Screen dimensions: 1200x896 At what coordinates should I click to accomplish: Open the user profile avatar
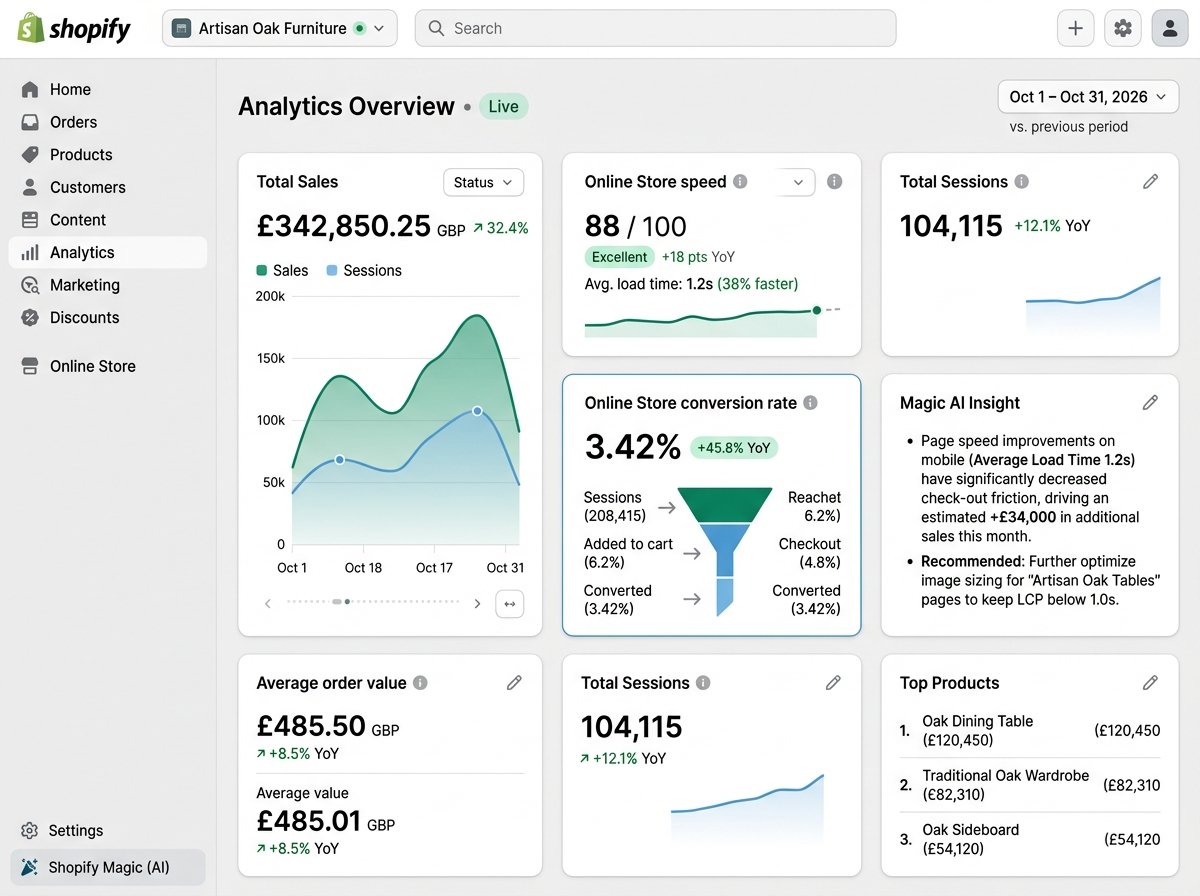pyautogui.click(x=1170, y=28)
